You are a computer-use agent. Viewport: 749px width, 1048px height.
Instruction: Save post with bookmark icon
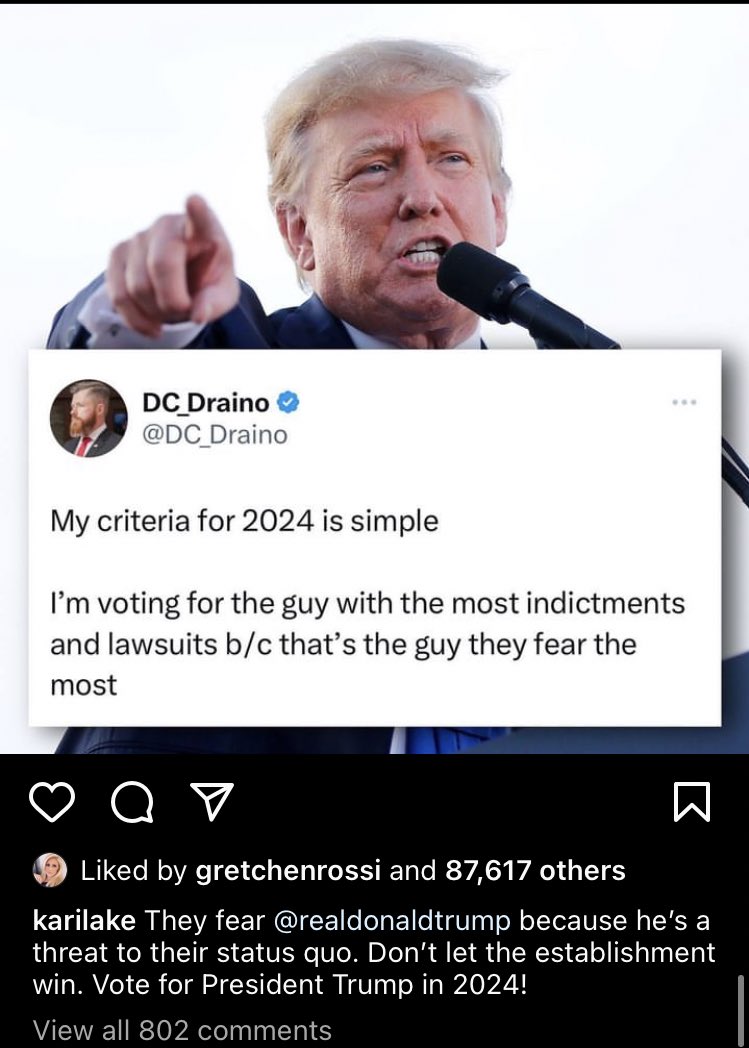point(692,801)
